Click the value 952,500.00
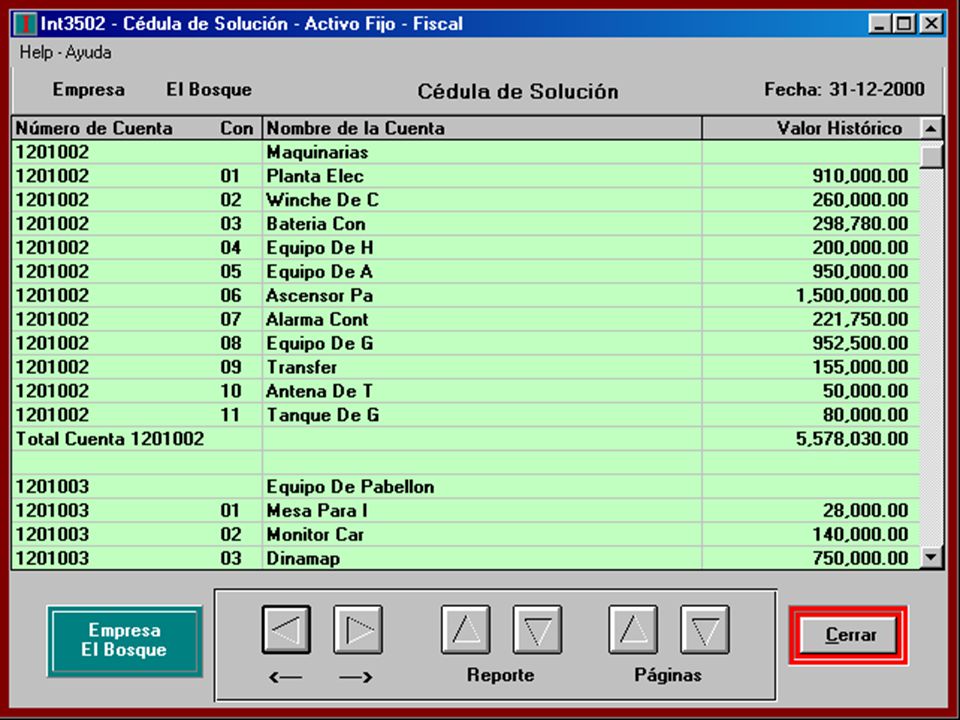This screenshot has height=720, width=960. pos(860,343)
